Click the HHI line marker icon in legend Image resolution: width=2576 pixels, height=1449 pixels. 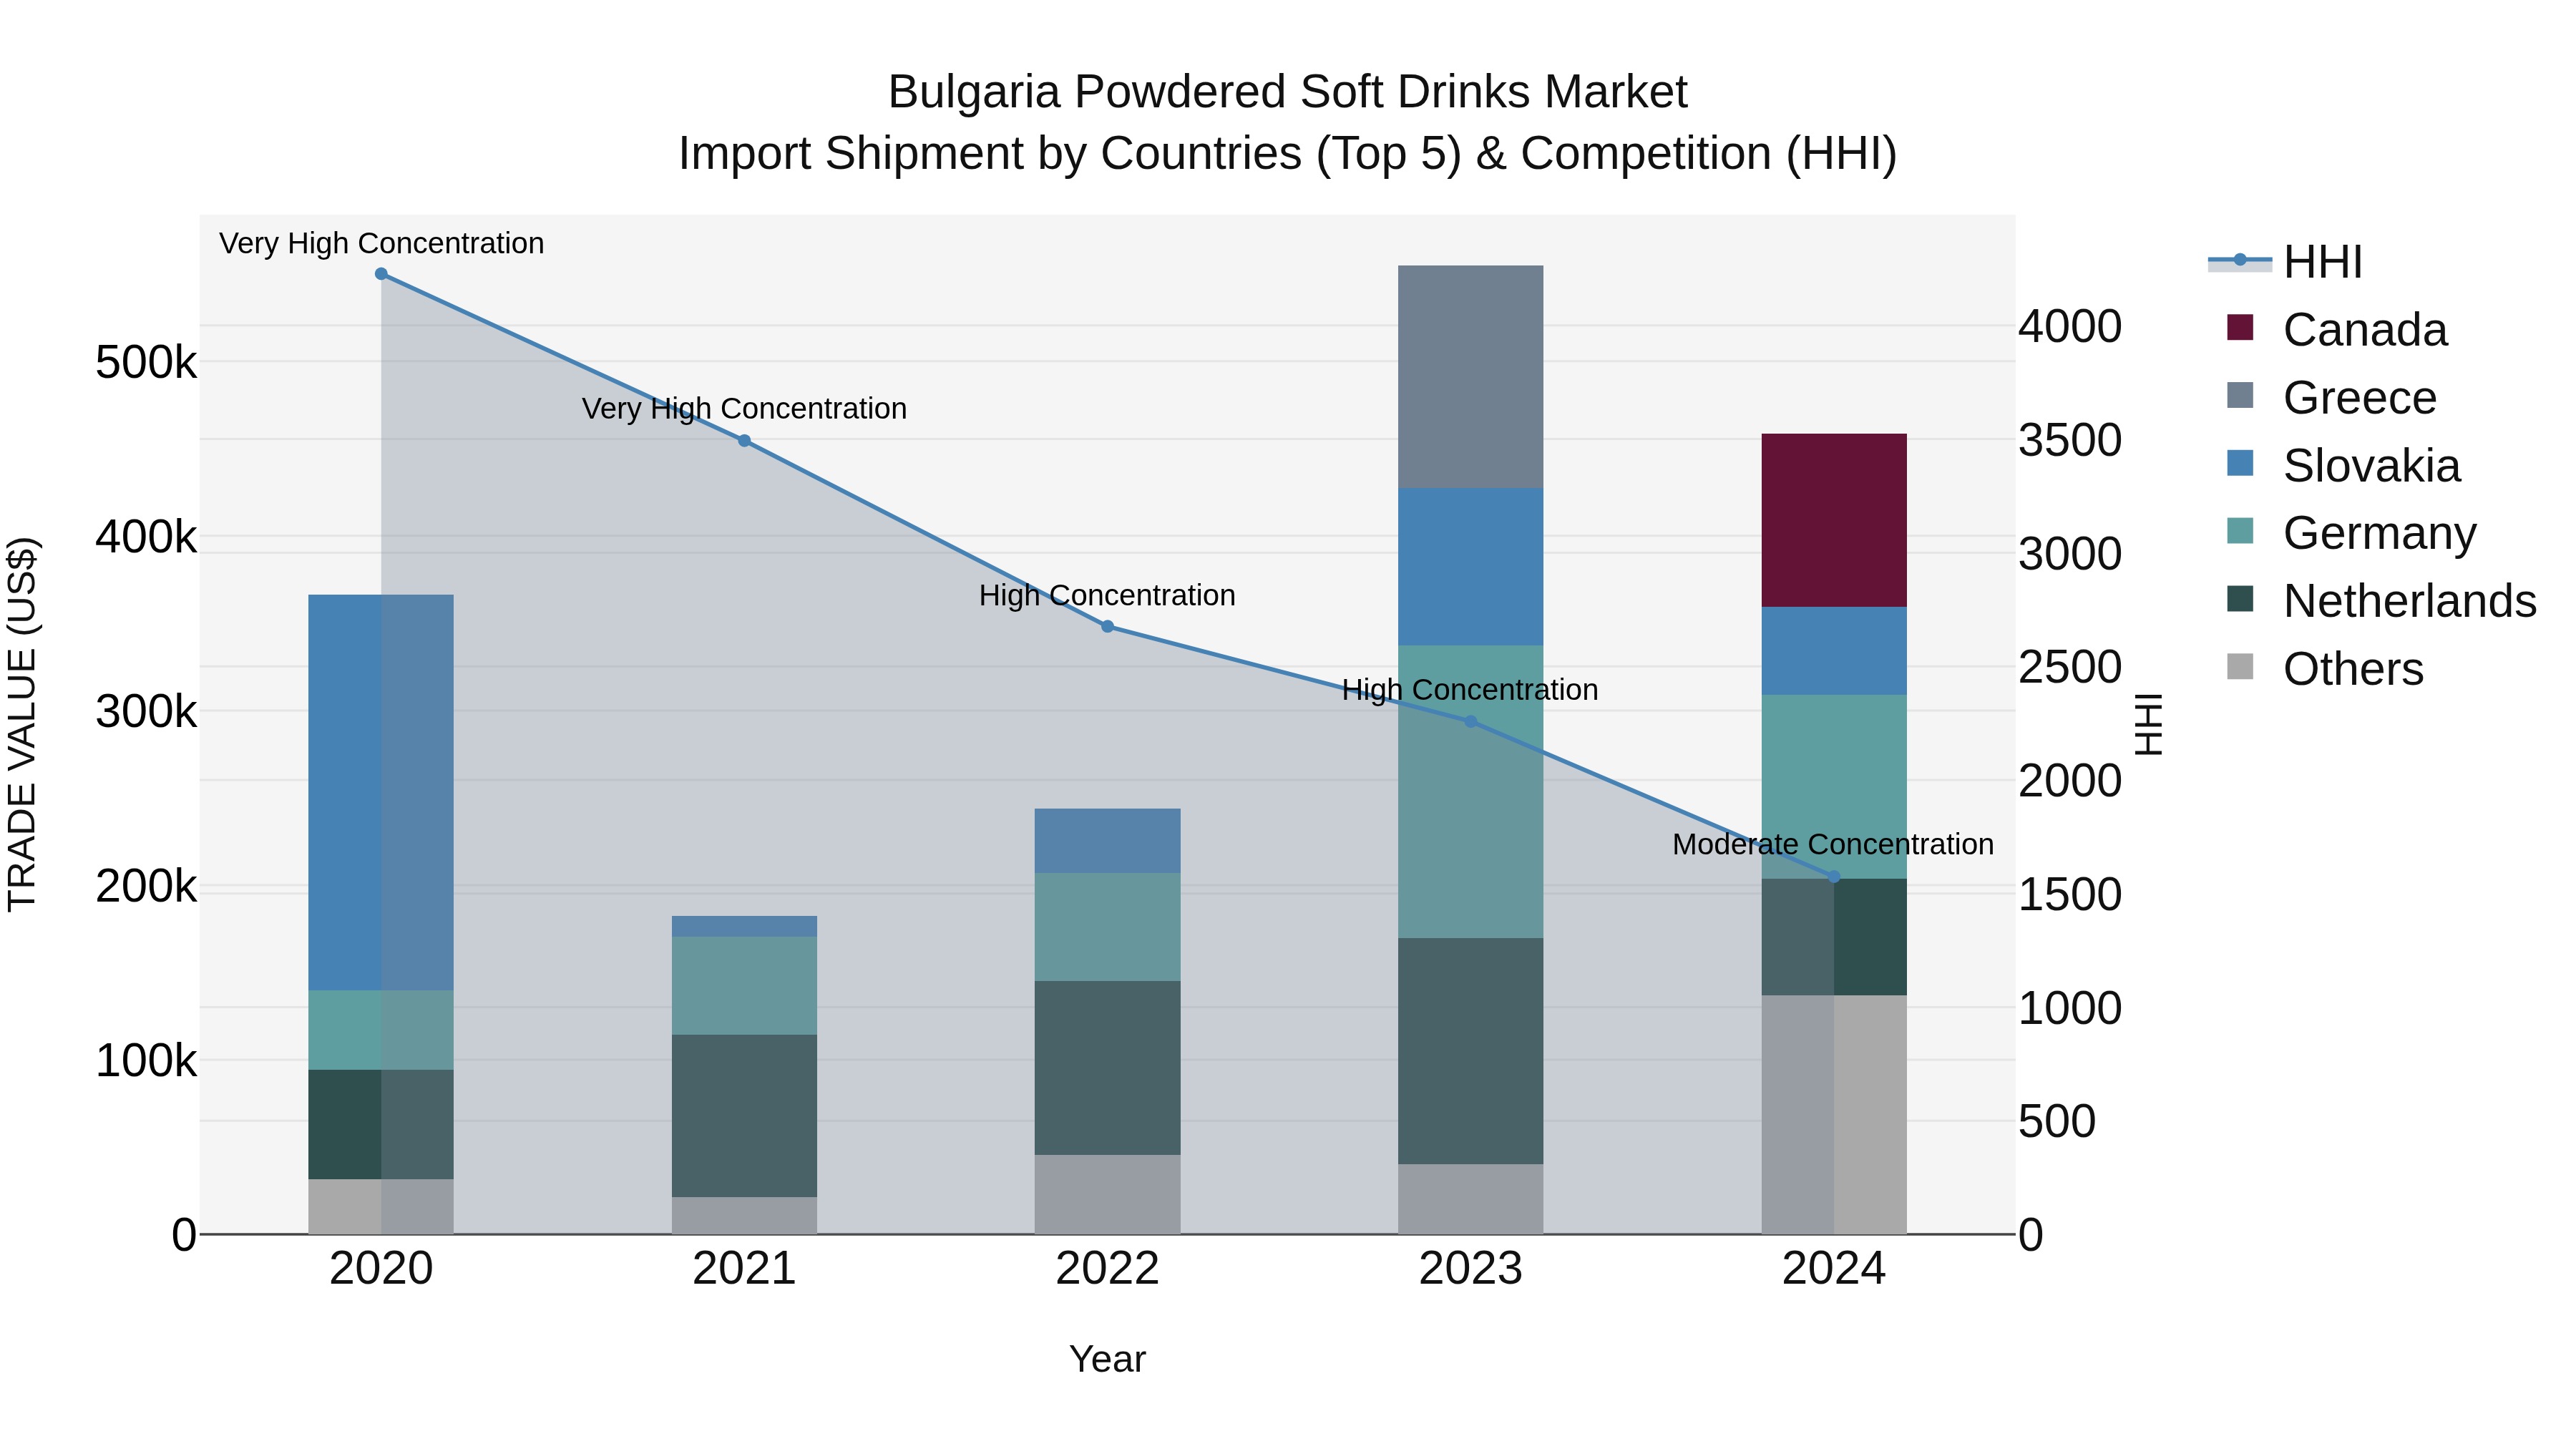[x=2240, y=261]
